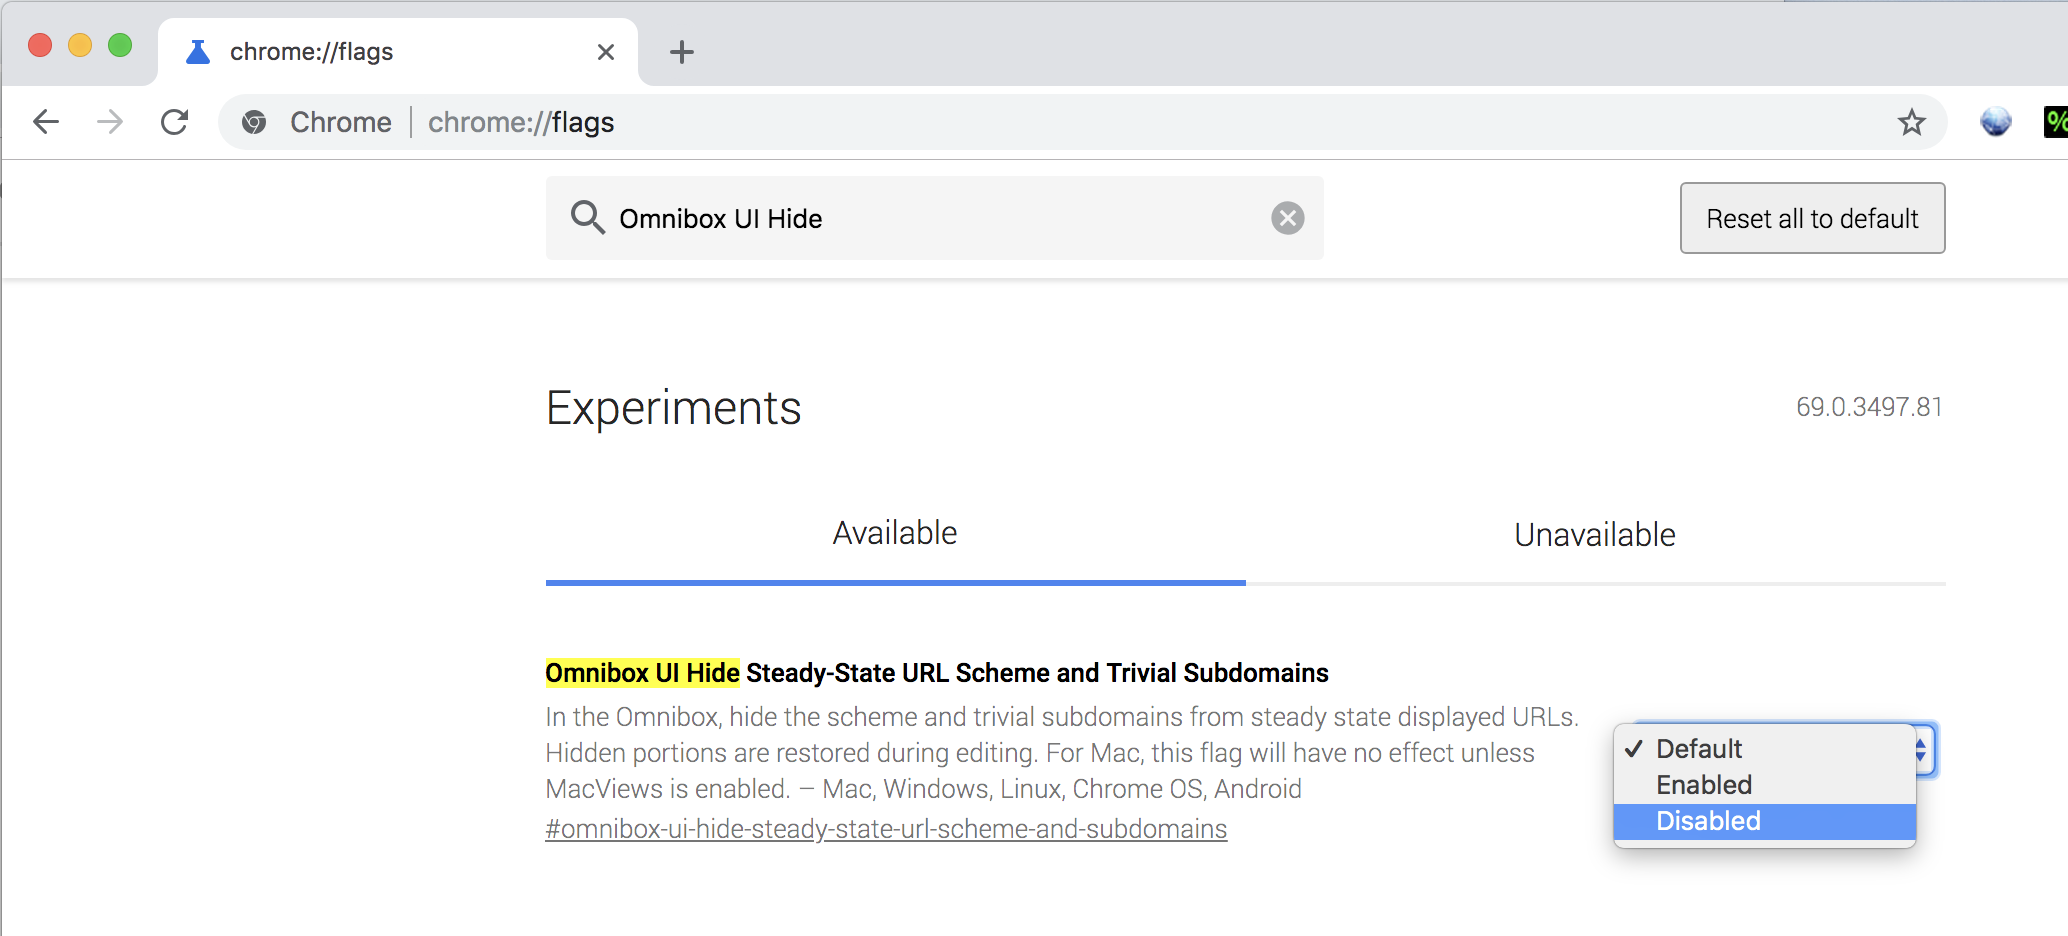2068x936 pixels.
Task: Switch to the Available tab
Action: [895, 534]
